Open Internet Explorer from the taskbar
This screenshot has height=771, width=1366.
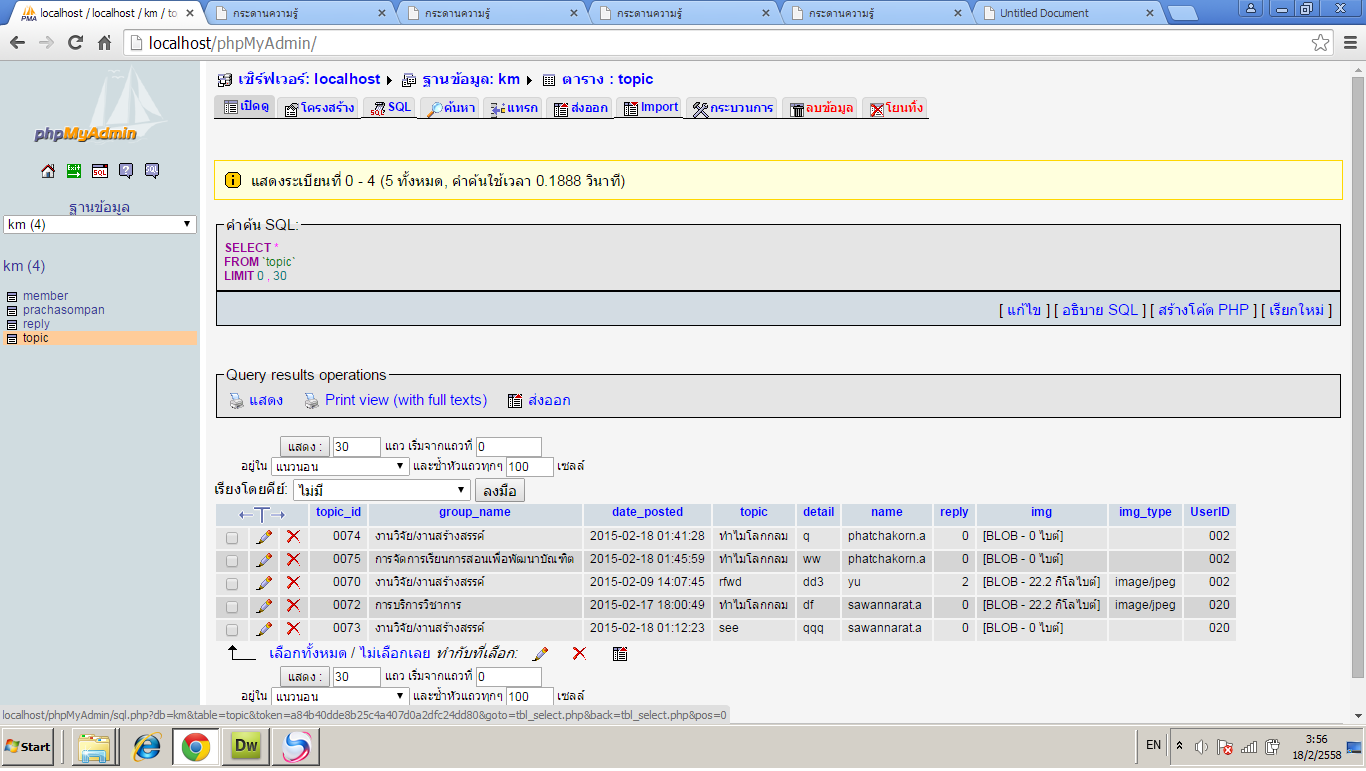[x=147, y=747]
